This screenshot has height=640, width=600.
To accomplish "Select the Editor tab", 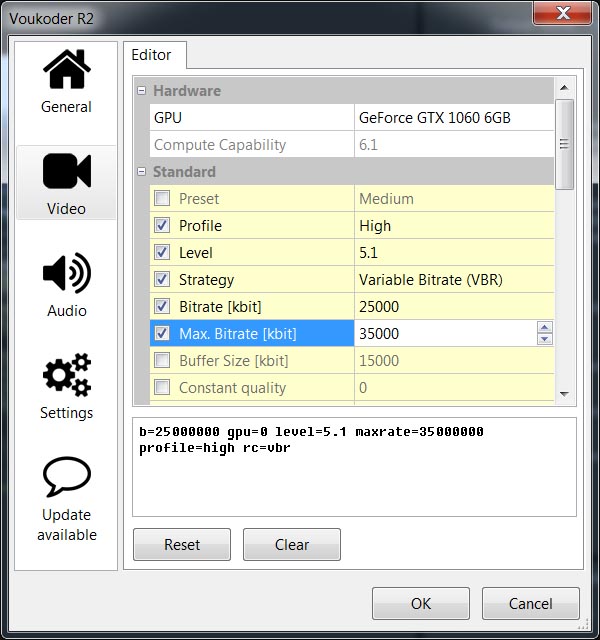I will click(155, 55).
